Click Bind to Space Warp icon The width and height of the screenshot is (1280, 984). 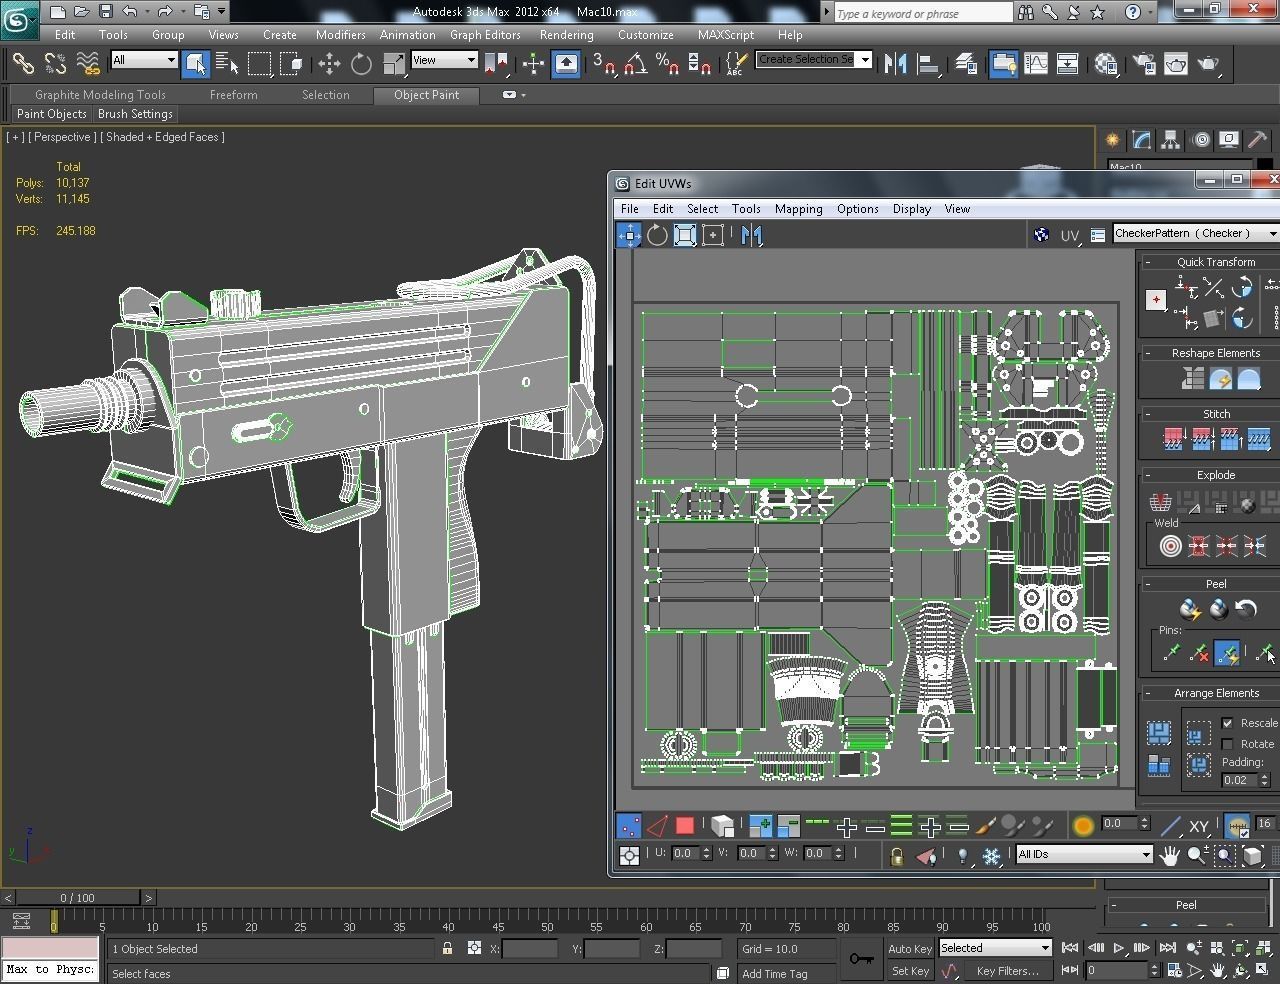click(88, 64)
